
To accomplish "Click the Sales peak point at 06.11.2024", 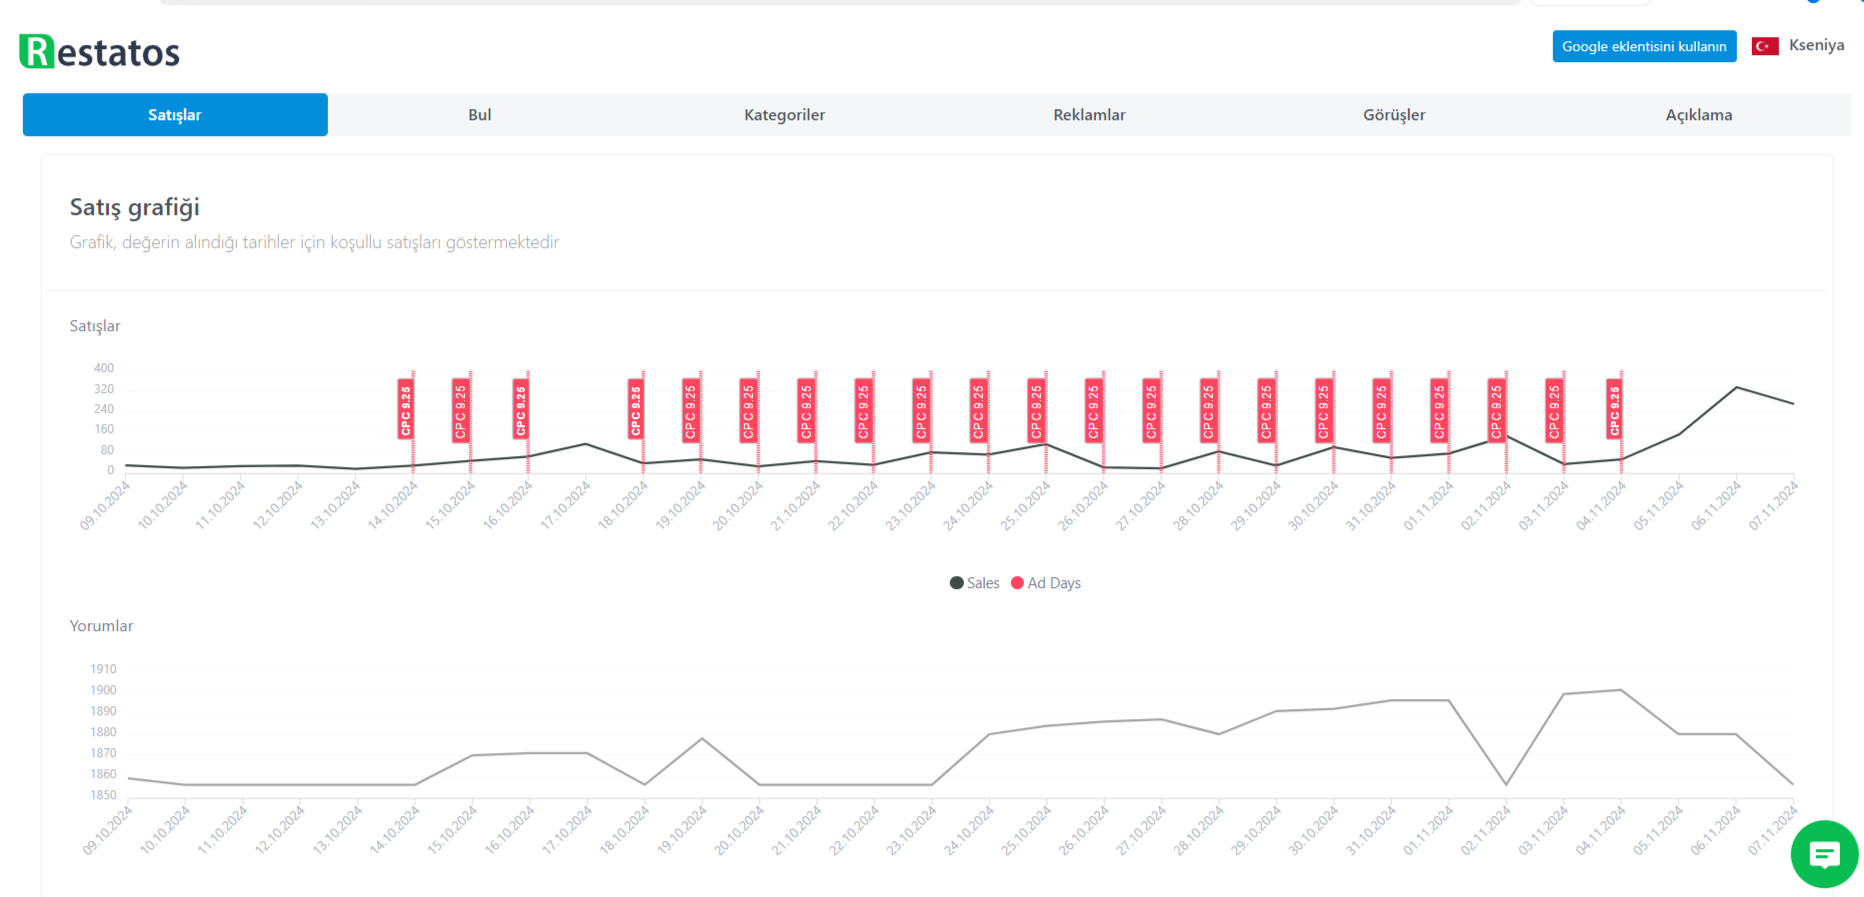I will pyautogui.click(x=1737, y=387).
